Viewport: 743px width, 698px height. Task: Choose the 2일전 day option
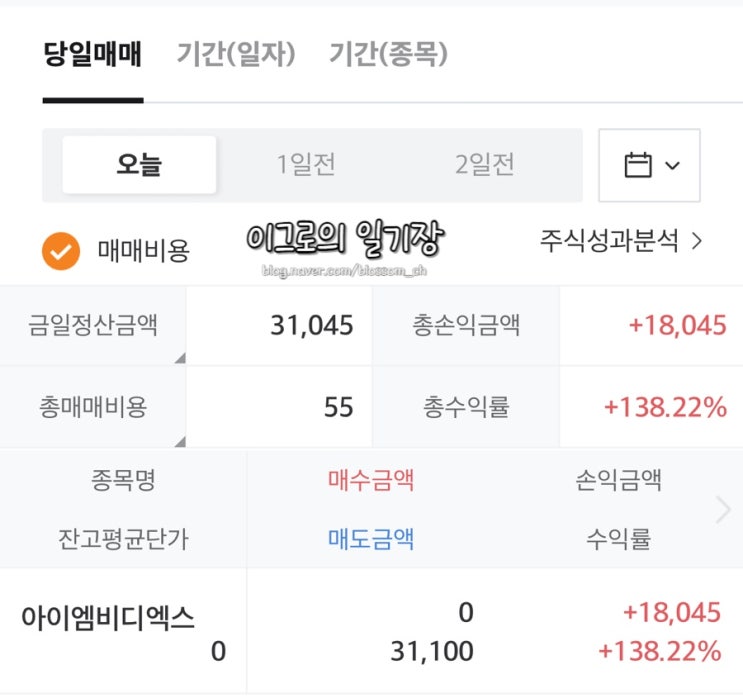(x=484, y=165)
